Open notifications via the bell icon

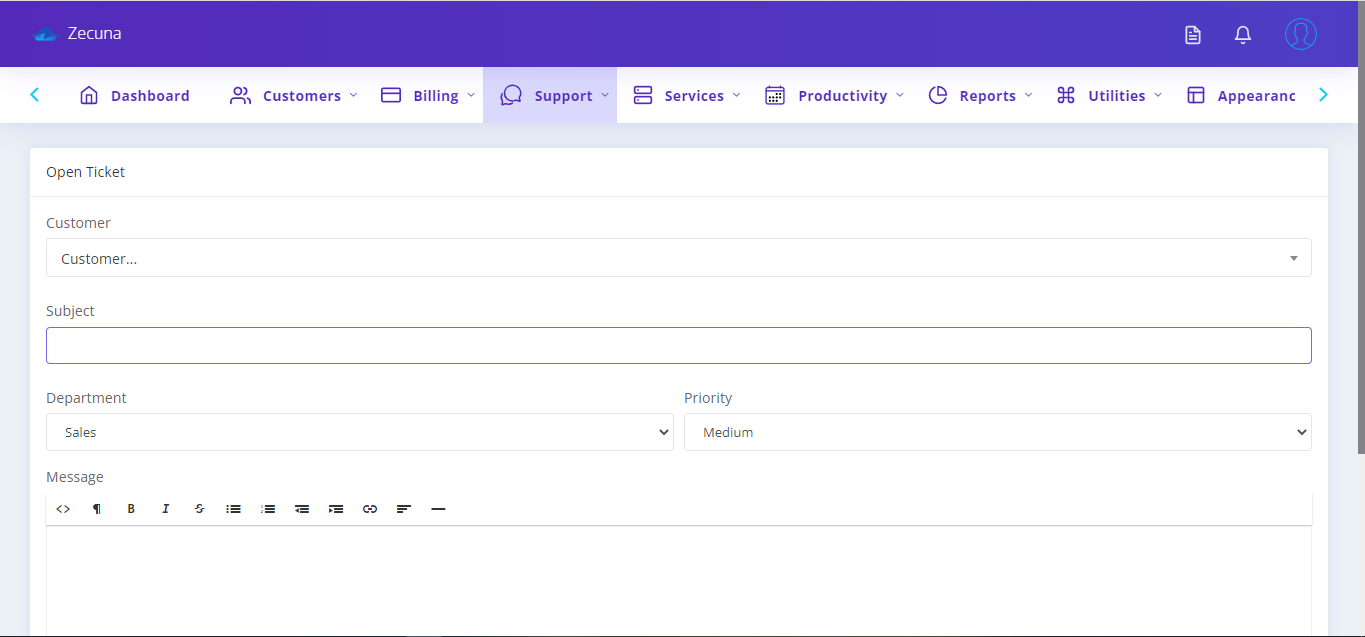tap(1242, 33)
